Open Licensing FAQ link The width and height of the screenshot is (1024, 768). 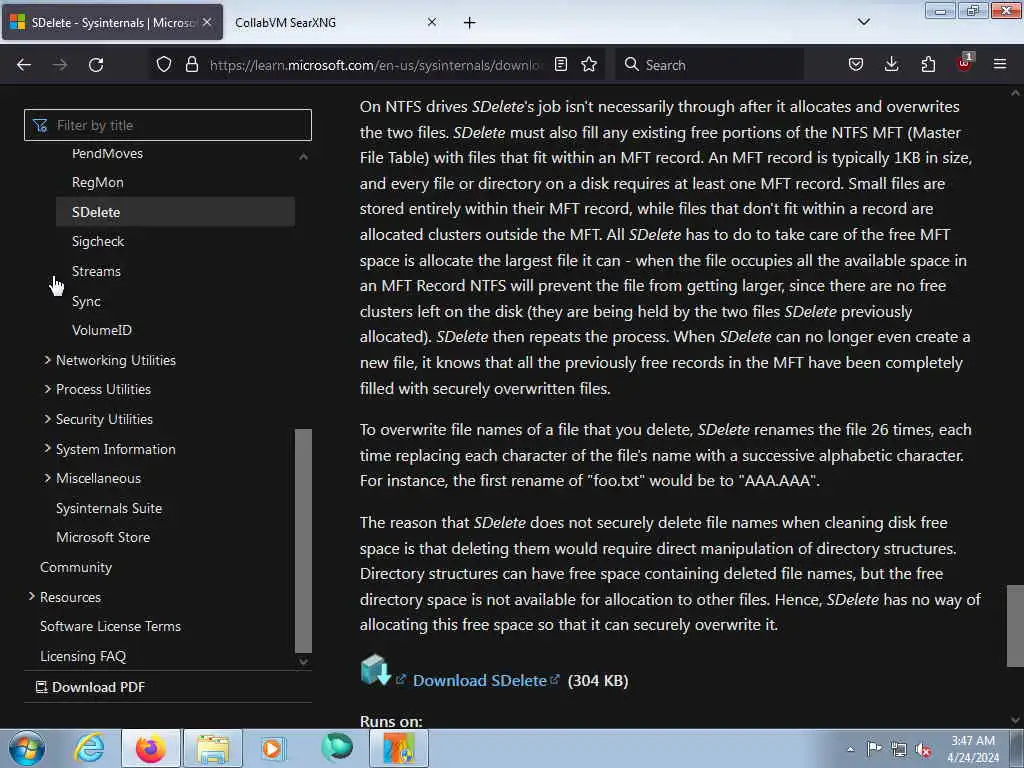(x=83, y=656)
